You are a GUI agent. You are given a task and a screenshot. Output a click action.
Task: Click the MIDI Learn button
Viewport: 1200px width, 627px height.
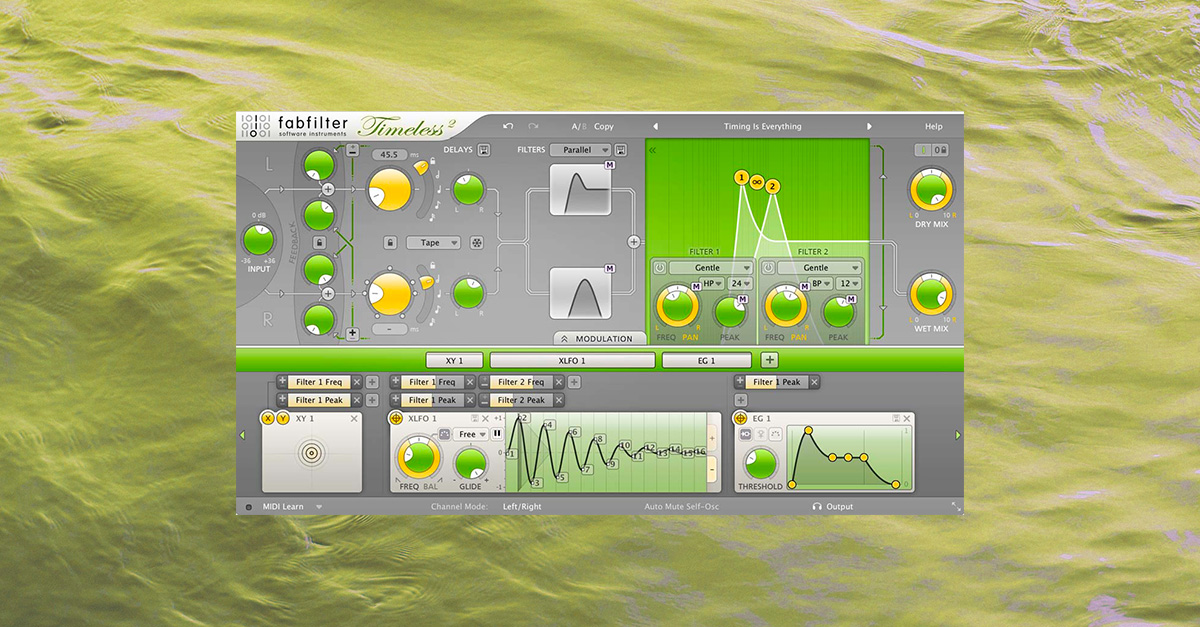pyautogui.click(x=283, y=507)
